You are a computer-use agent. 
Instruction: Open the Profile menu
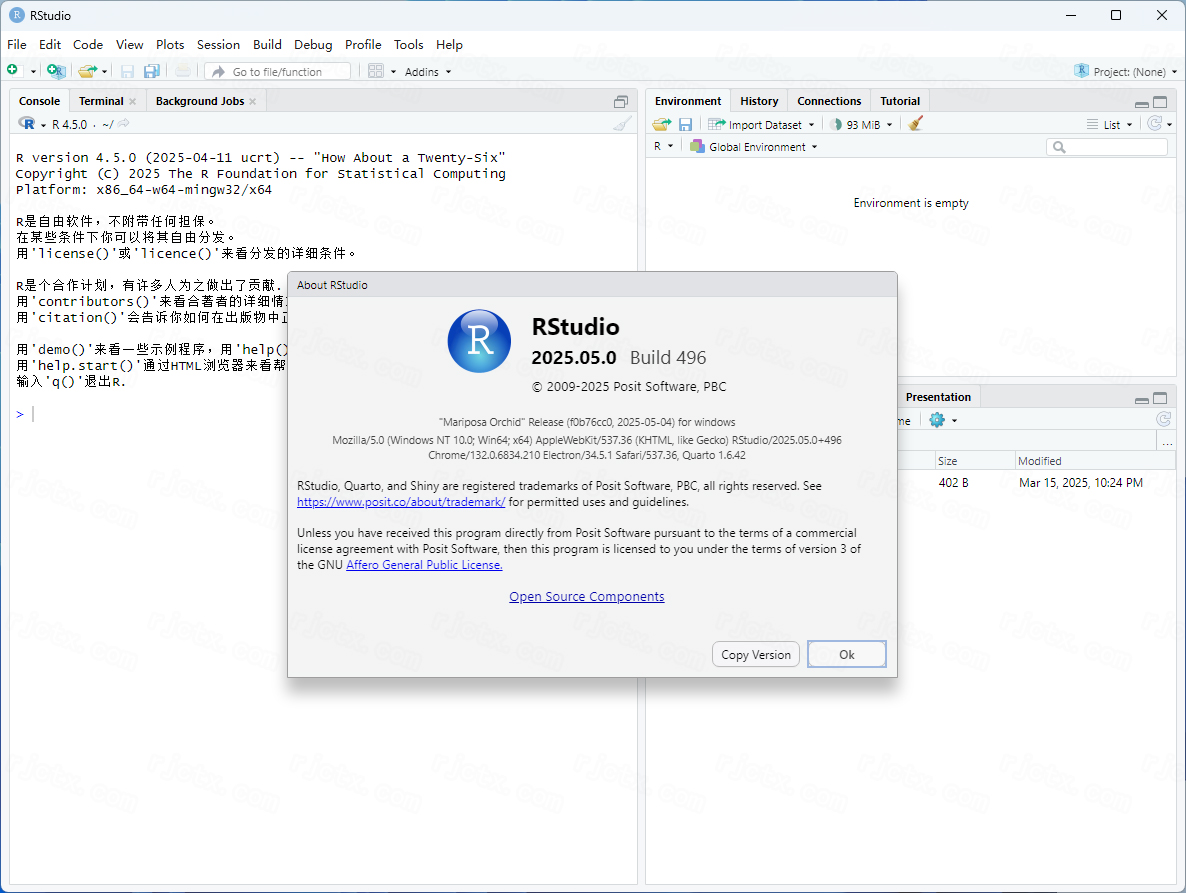point(363,45)
